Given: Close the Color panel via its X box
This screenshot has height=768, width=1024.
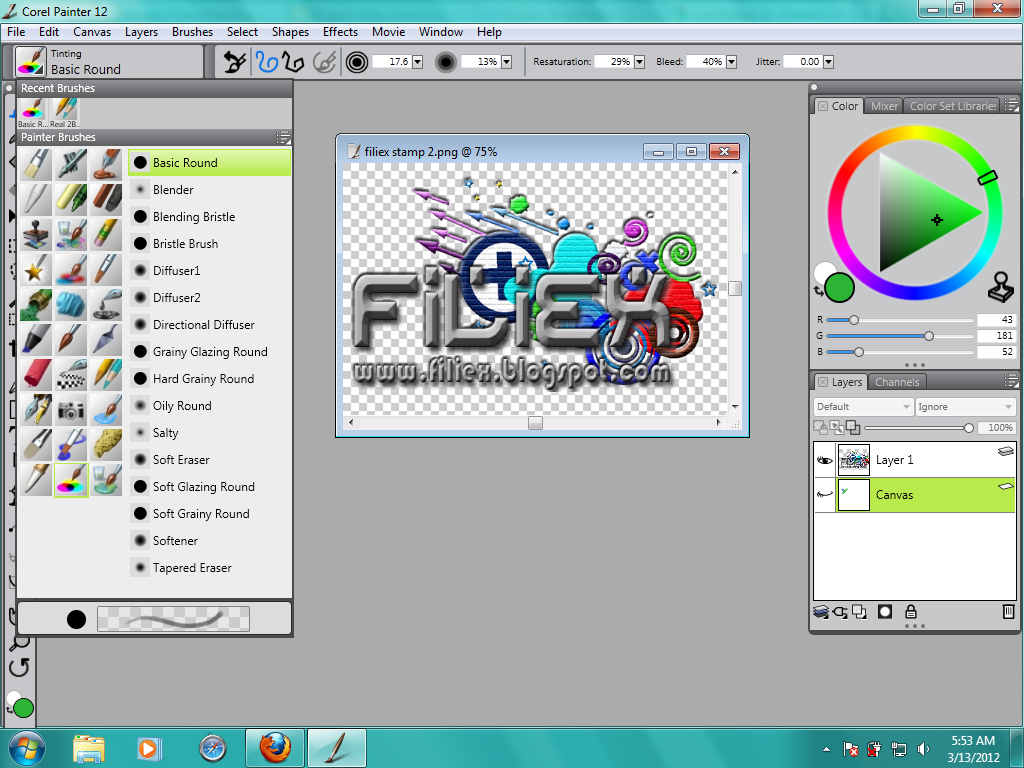Looking at the screenshot, I should coord(823,106).
